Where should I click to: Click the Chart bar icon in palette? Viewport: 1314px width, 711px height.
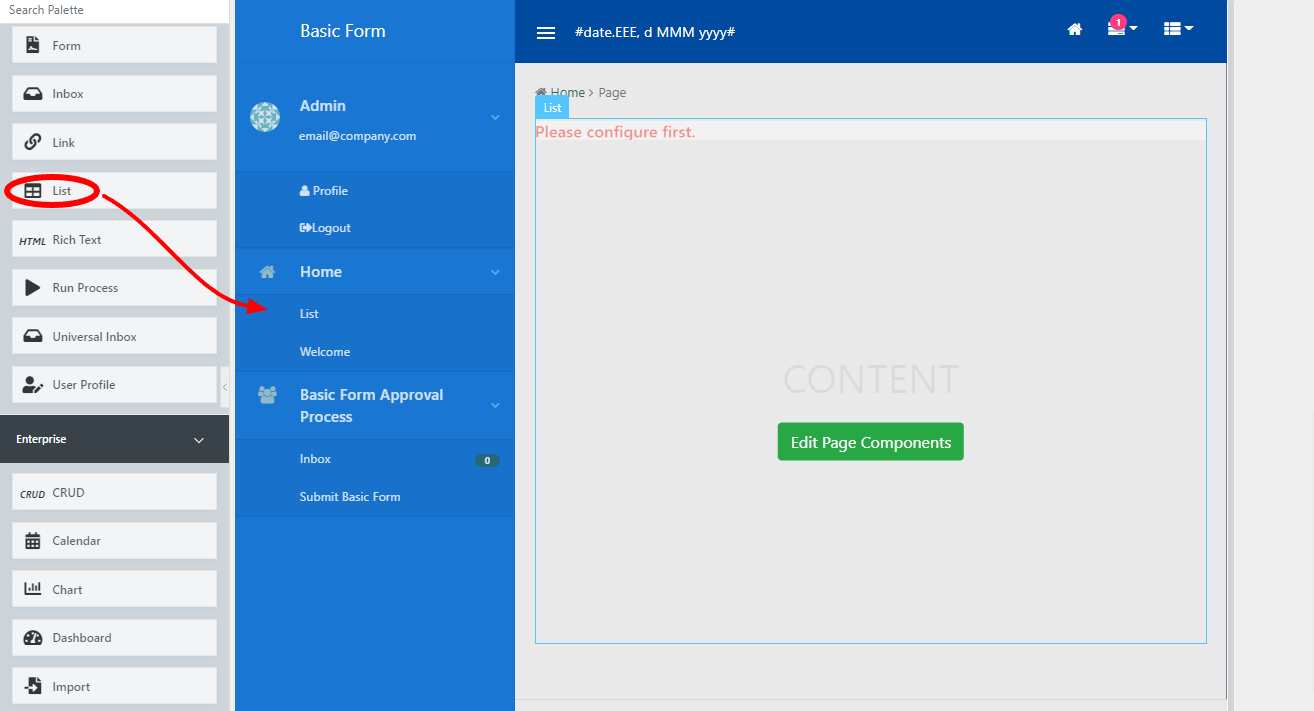[x=33, y=589]
